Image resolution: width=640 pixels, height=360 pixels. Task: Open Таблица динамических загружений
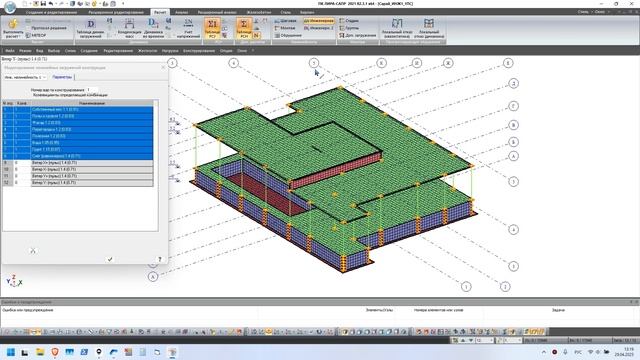[90, 28]
